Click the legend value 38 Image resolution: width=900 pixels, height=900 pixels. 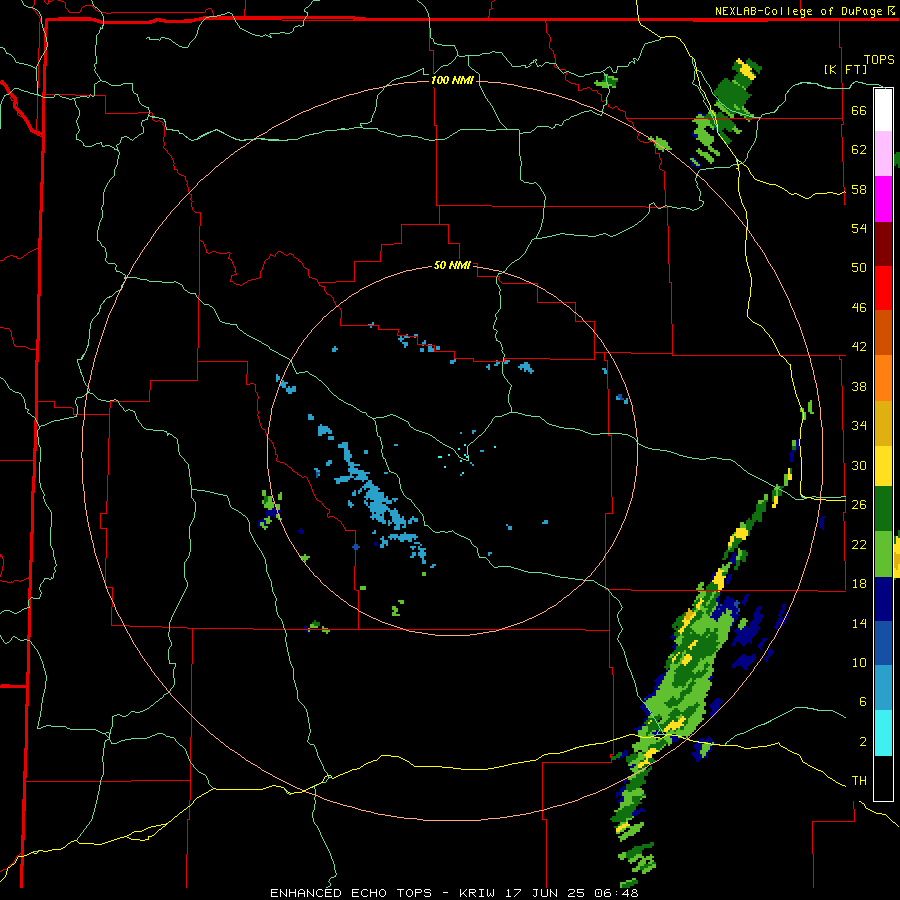[x=859, y=386]
